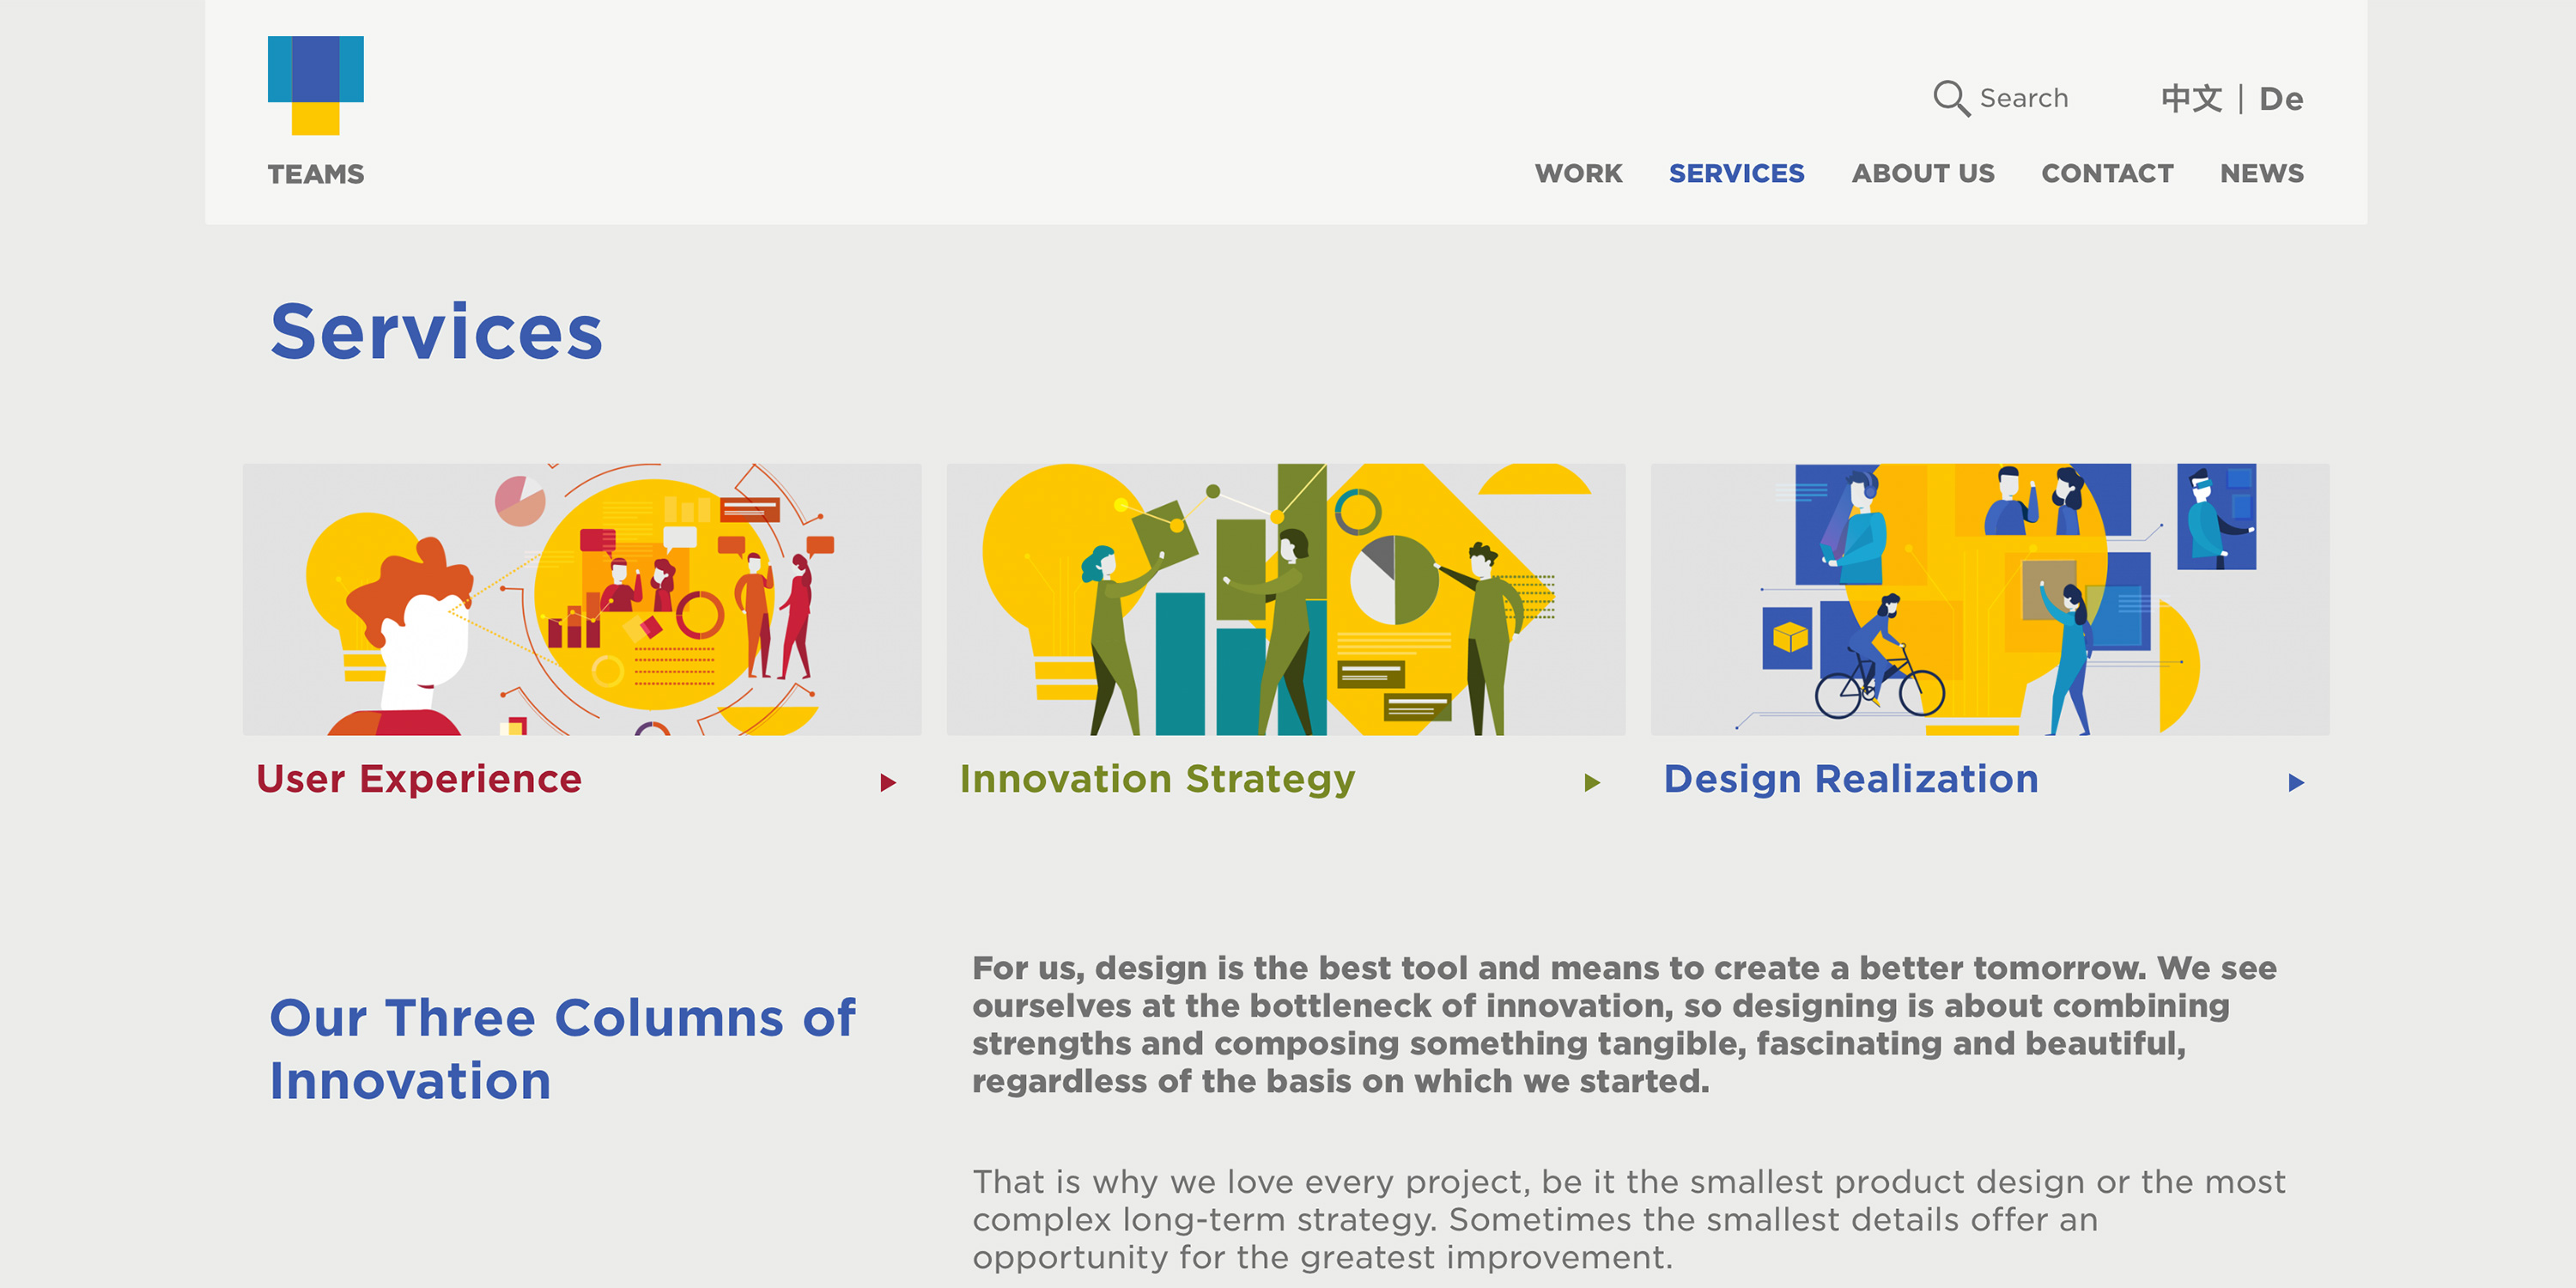
Task: Click the 'Our Three Columns of Innovation' heading
Action: coord(562,1049)
